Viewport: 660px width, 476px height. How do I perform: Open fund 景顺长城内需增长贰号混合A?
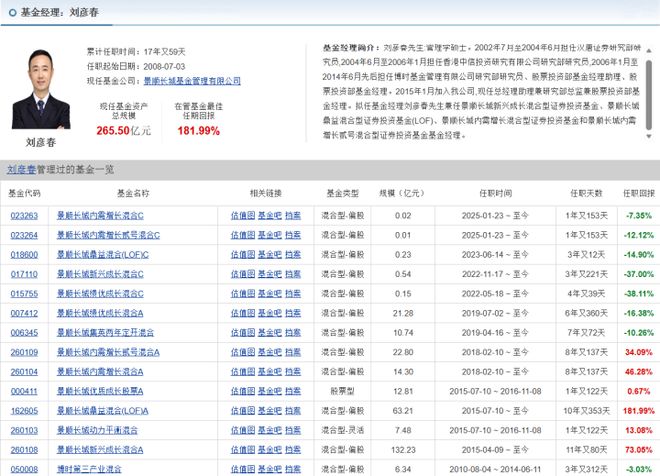point(108,352)
